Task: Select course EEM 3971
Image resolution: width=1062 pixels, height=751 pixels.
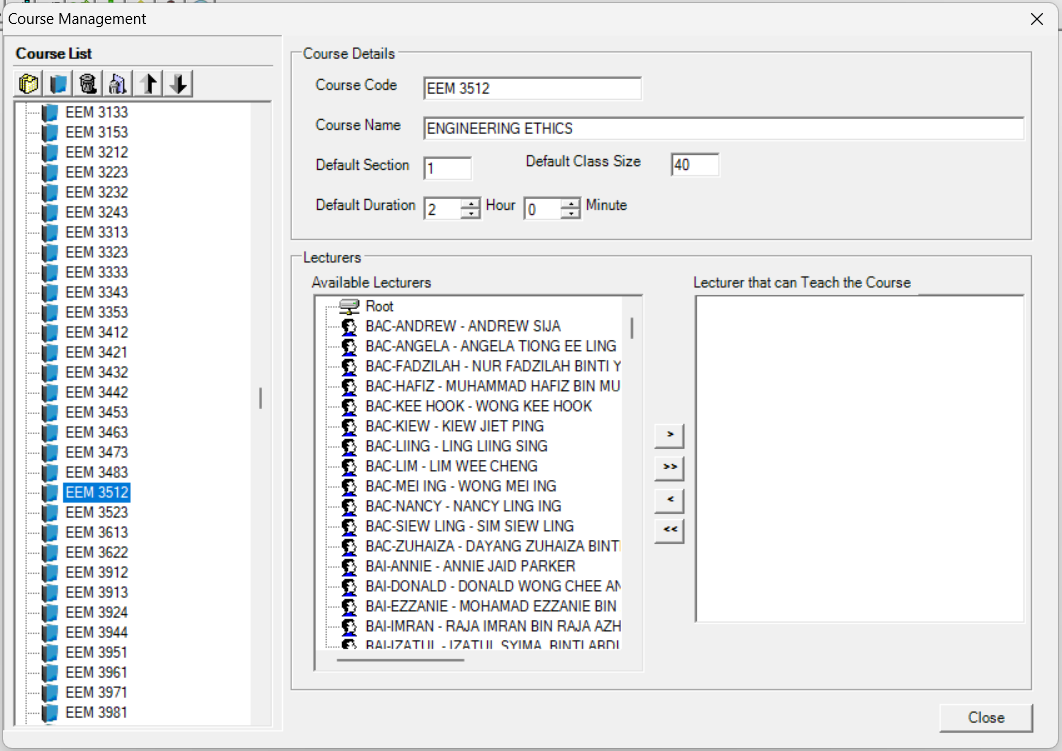Action: coord(97,692)
